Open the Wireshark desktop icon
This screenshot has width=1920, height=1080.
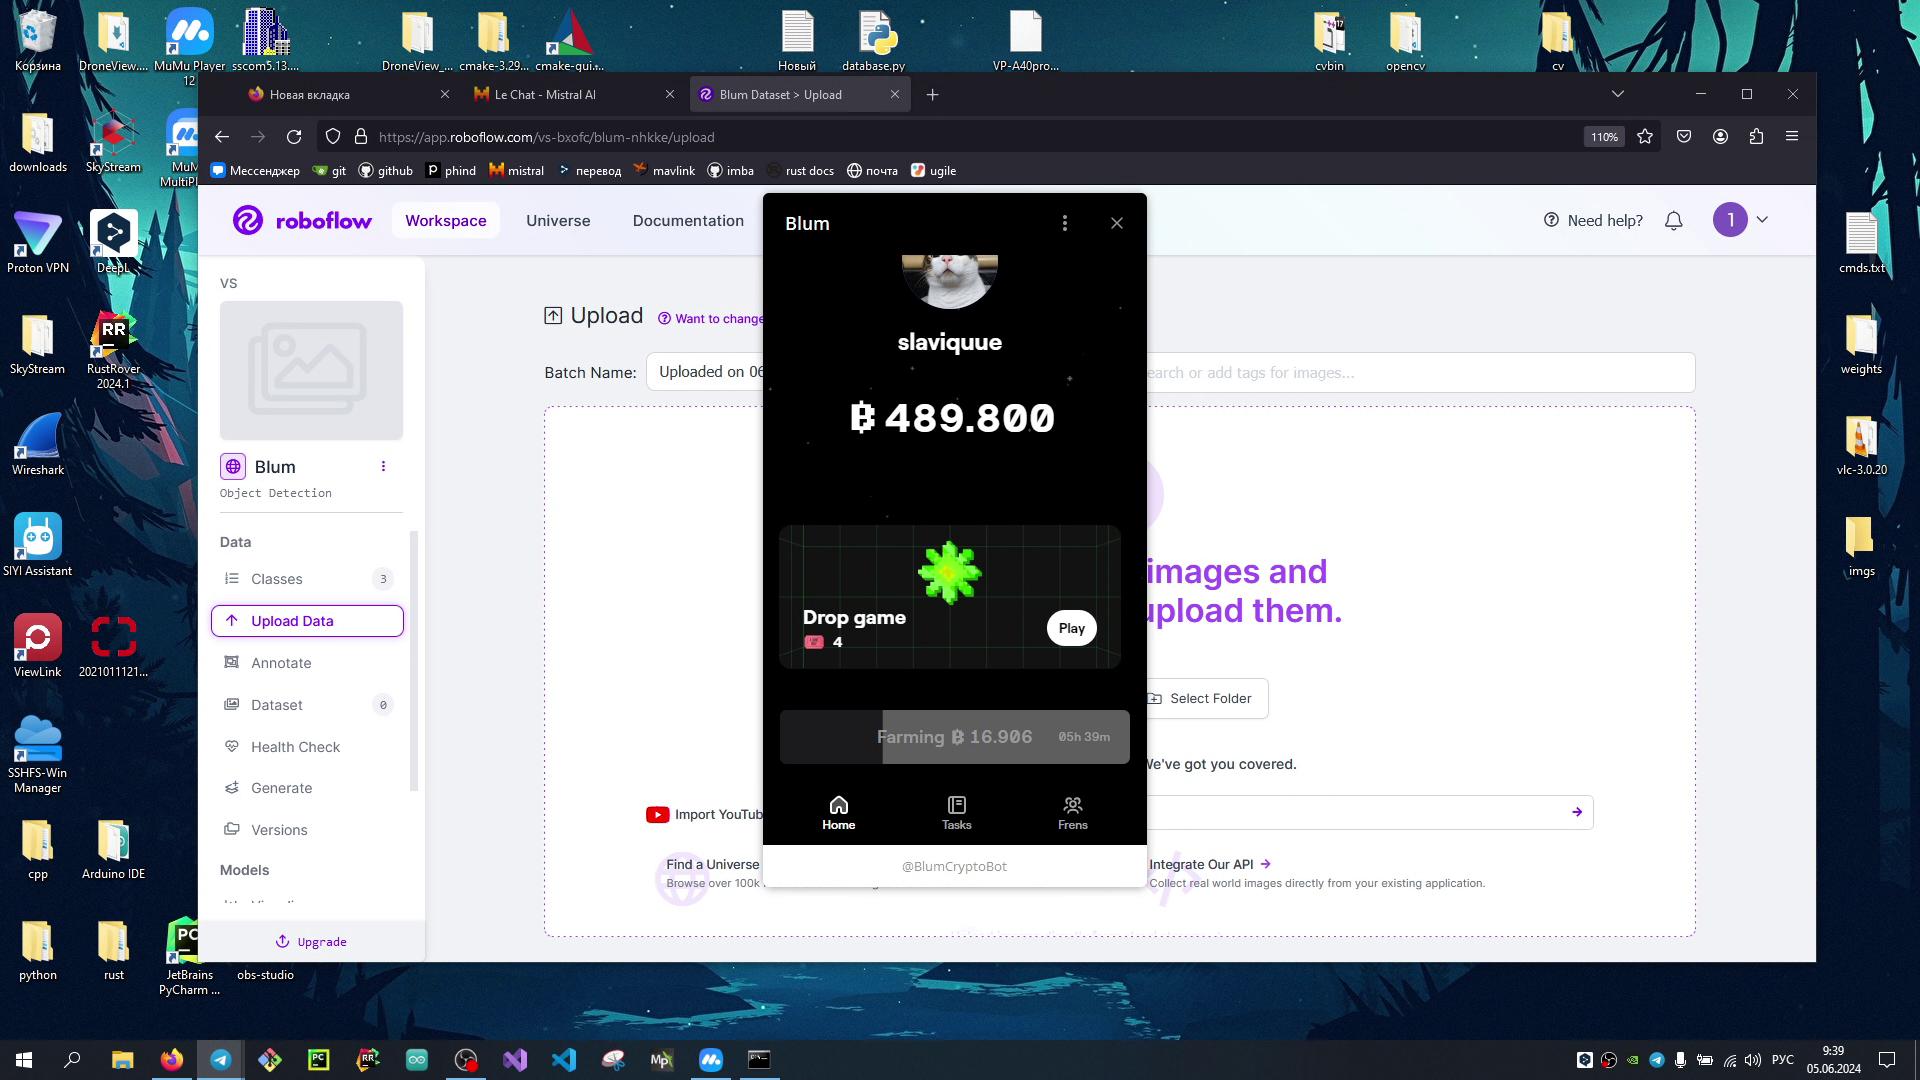point(37,444)
